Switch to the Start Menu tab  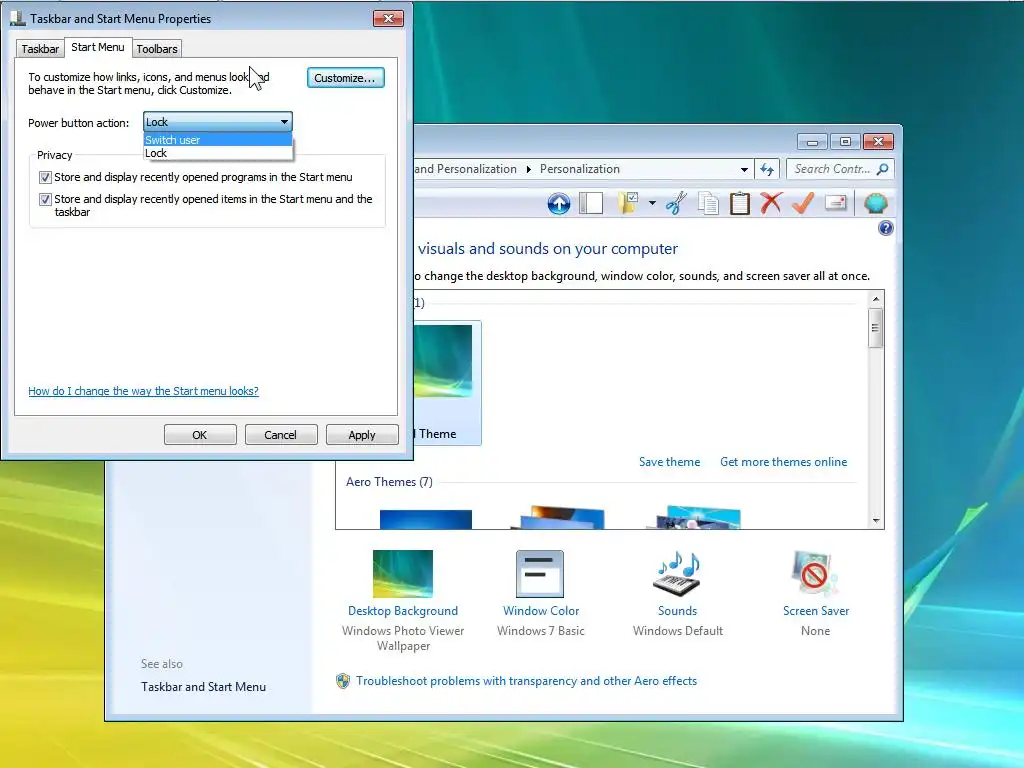97,47
